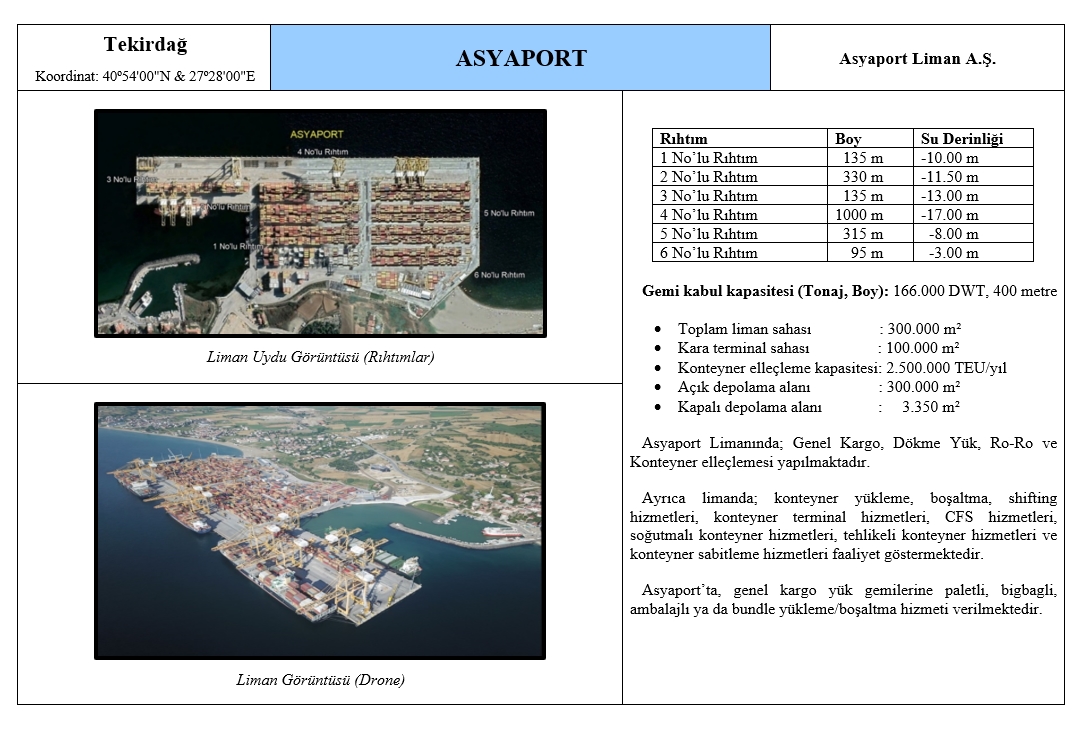Click the -11.50 m depth value
This screenshot has height=738, width=1083.
(x=950, y=177)
